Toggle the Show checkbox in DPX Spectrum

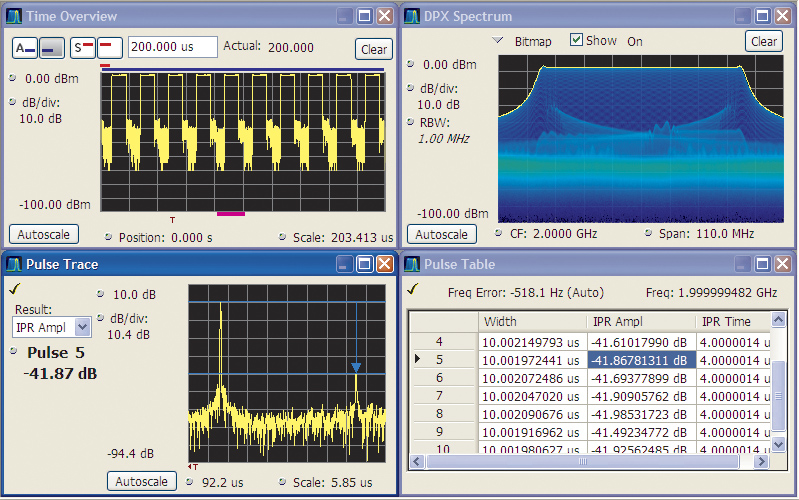[x=576, y=41]
